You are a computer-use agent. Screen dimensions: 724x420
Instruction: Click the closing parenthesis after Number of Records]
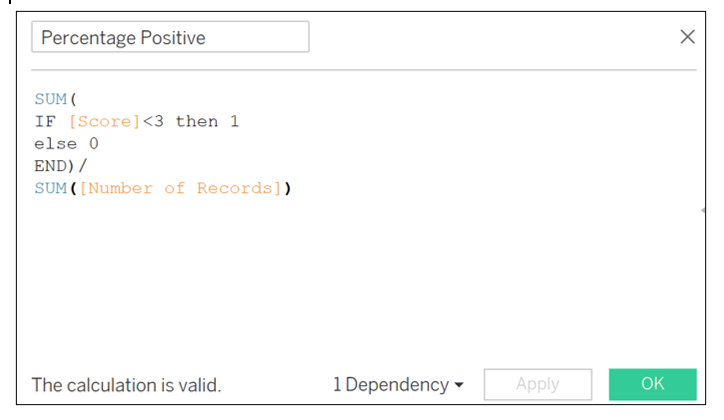tap(288, 188)
